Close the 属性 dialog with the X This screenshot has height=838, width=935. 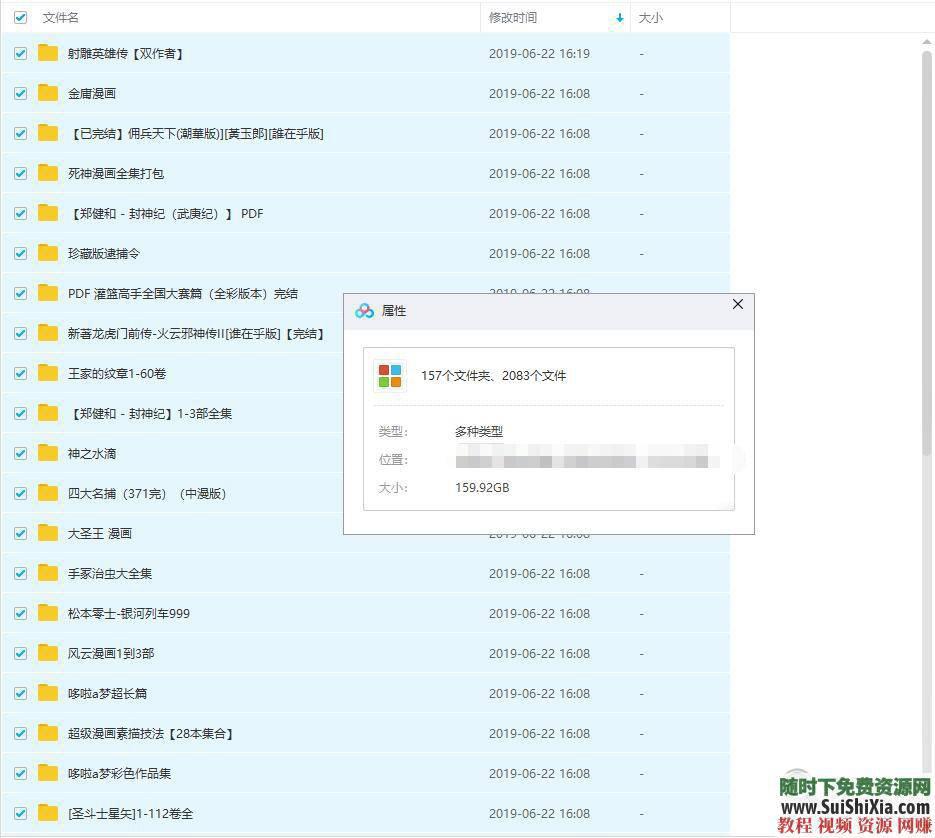(x=738, y=304)
